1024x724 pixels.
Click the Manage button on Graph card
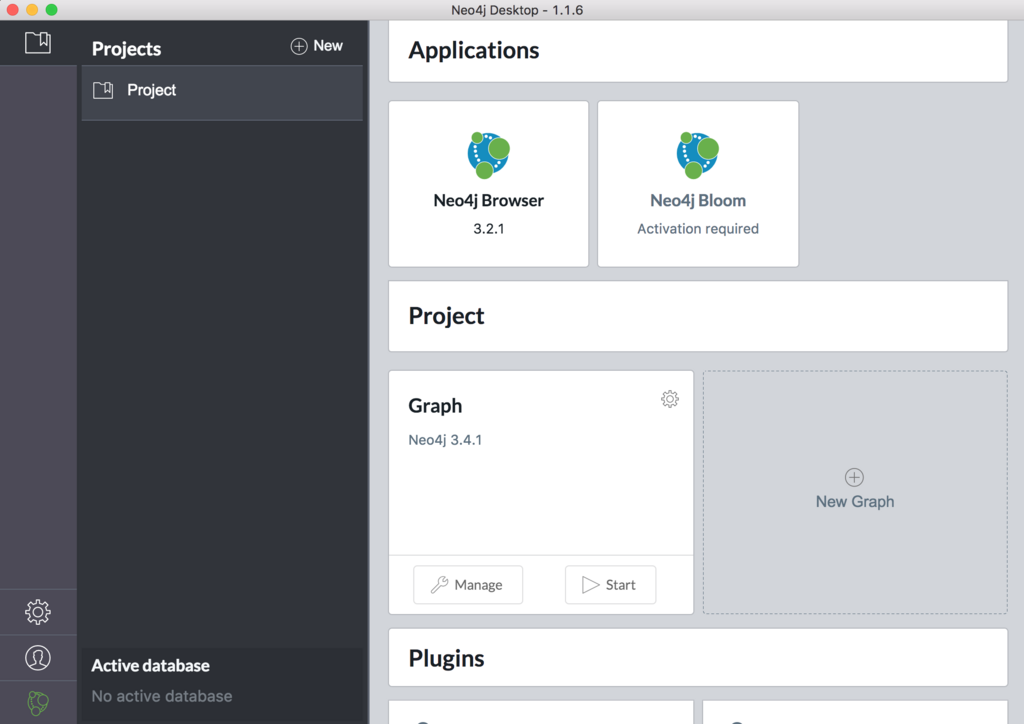[468, 584]
